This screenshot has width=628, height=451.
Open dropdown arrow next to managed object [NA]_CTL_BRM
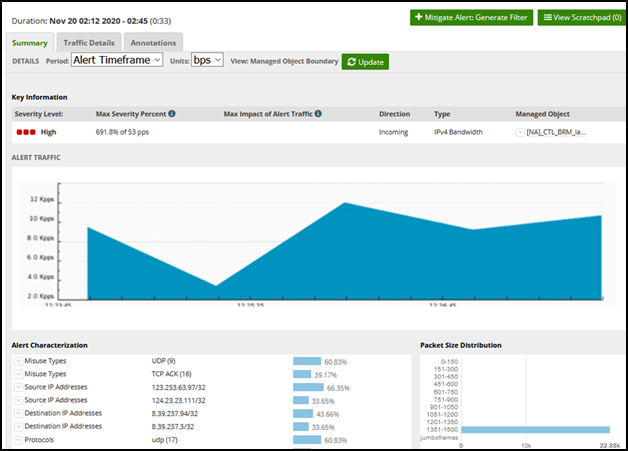click(520, 132)
